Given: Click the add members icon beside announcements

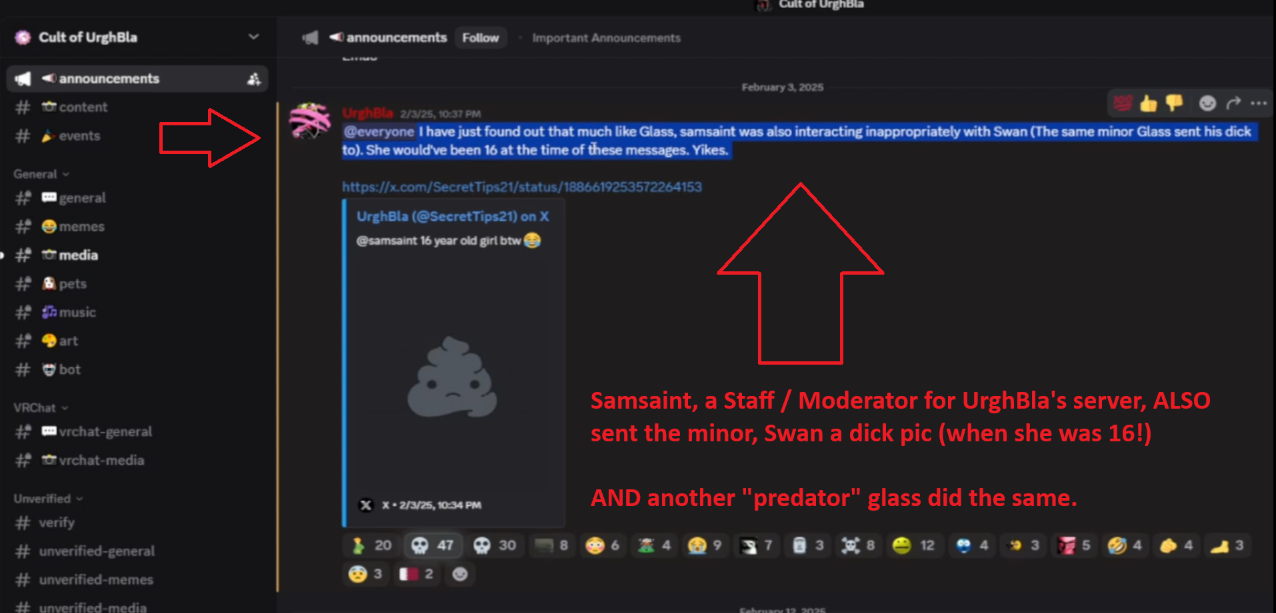Looking at the screenshot, I should tap(253, 79).
